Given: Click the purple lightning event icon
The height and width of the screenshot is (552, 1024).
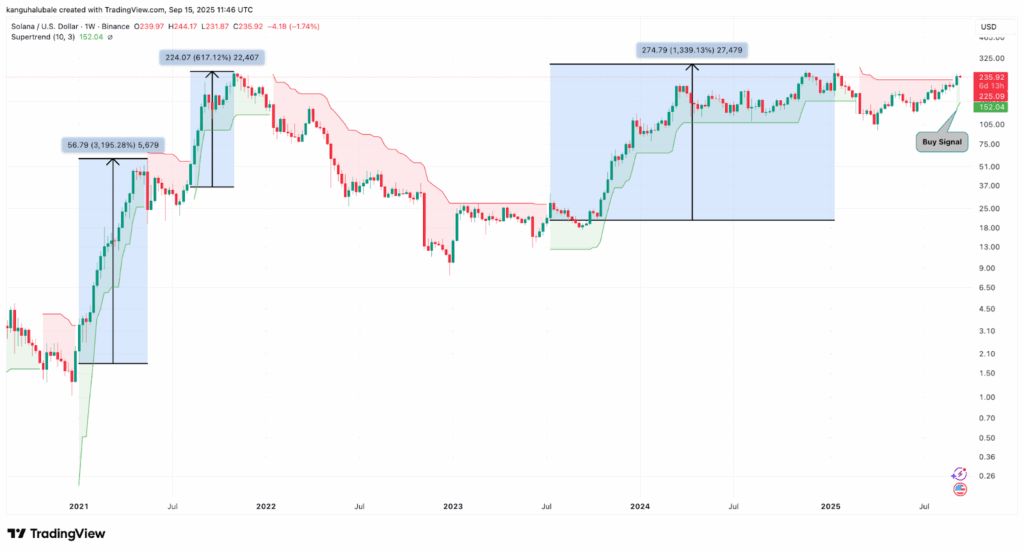Looking at the screenshot, I should tap(960, 472).
